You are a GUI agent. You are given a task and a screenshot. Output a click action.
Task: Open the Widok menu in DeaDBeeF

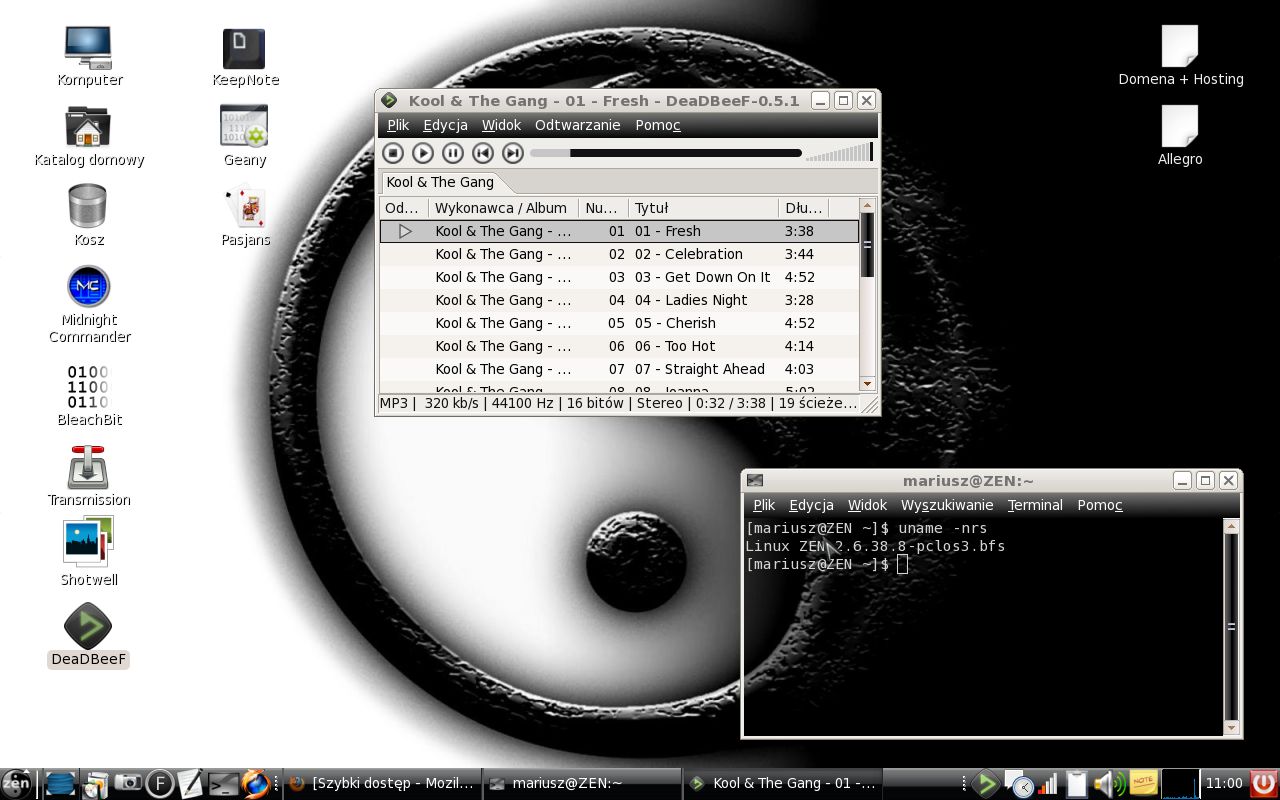coord(501,125)
